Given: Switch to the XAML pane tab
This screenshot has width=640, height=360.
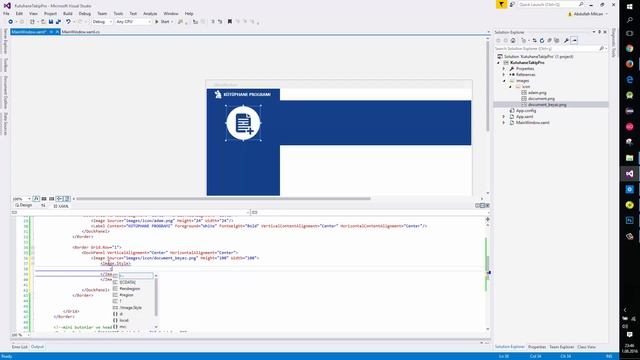Looking at the screenshot, I should 61,206.
